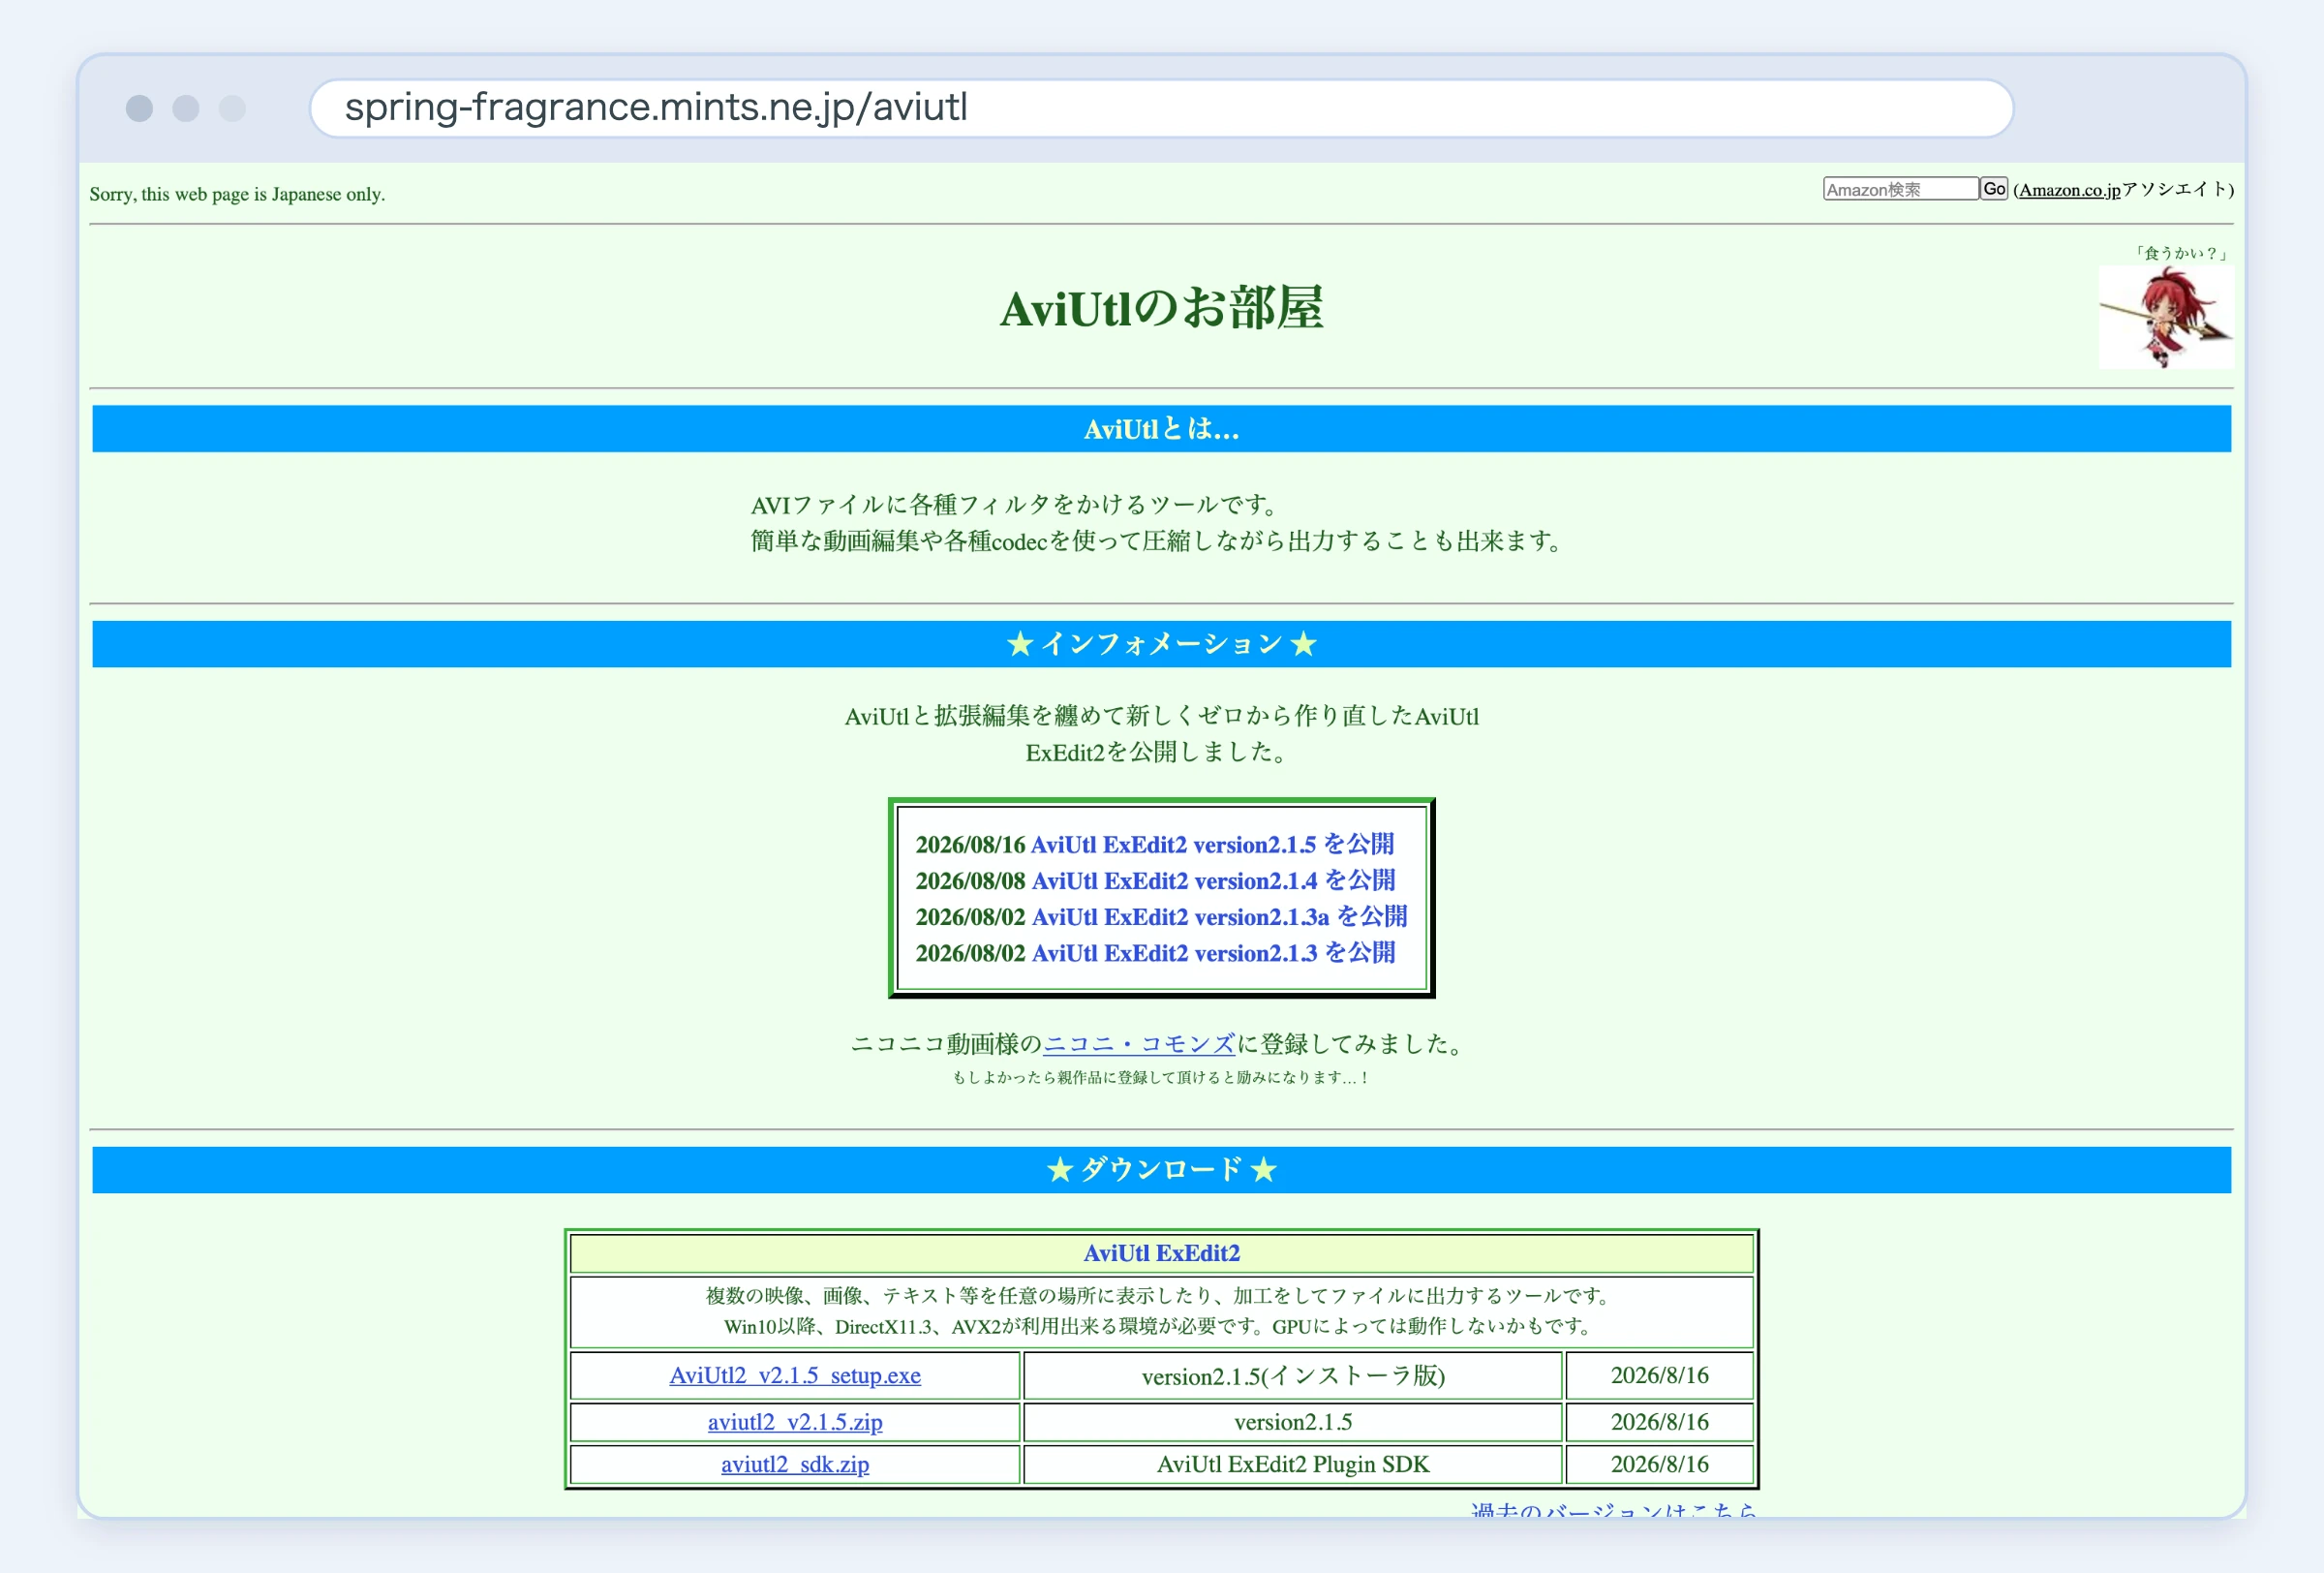Screen dimensions: 2324x1573
Task: Click the Amazon search input field
Action: point(1900,189)
